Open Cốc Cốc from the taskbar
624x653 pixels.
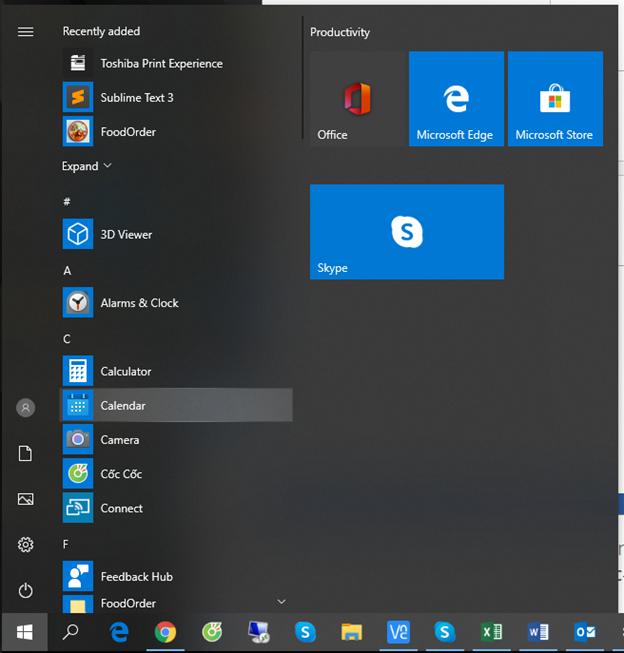pos(212,632)
